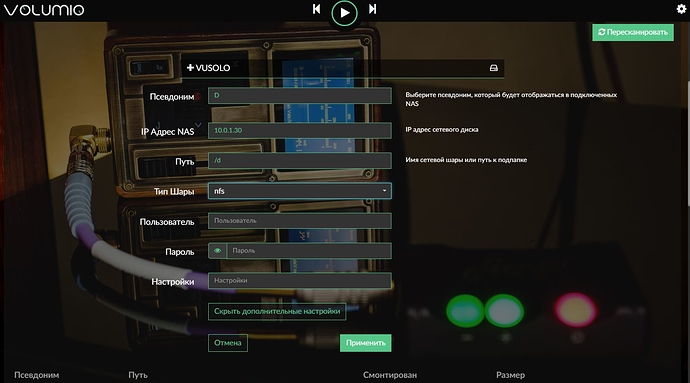Click the IP Адрес NAS field

pos(300,130)
